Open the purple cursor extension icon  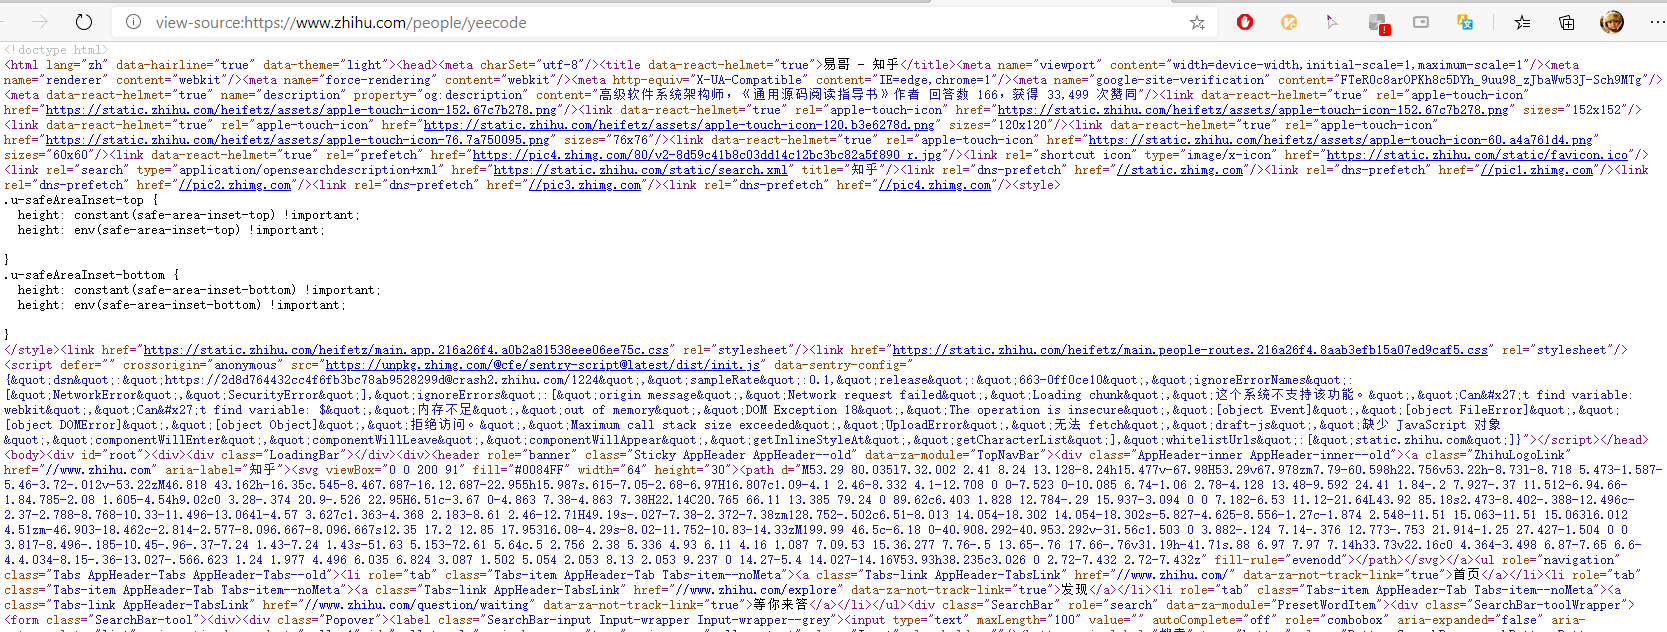click(1332, 22)
